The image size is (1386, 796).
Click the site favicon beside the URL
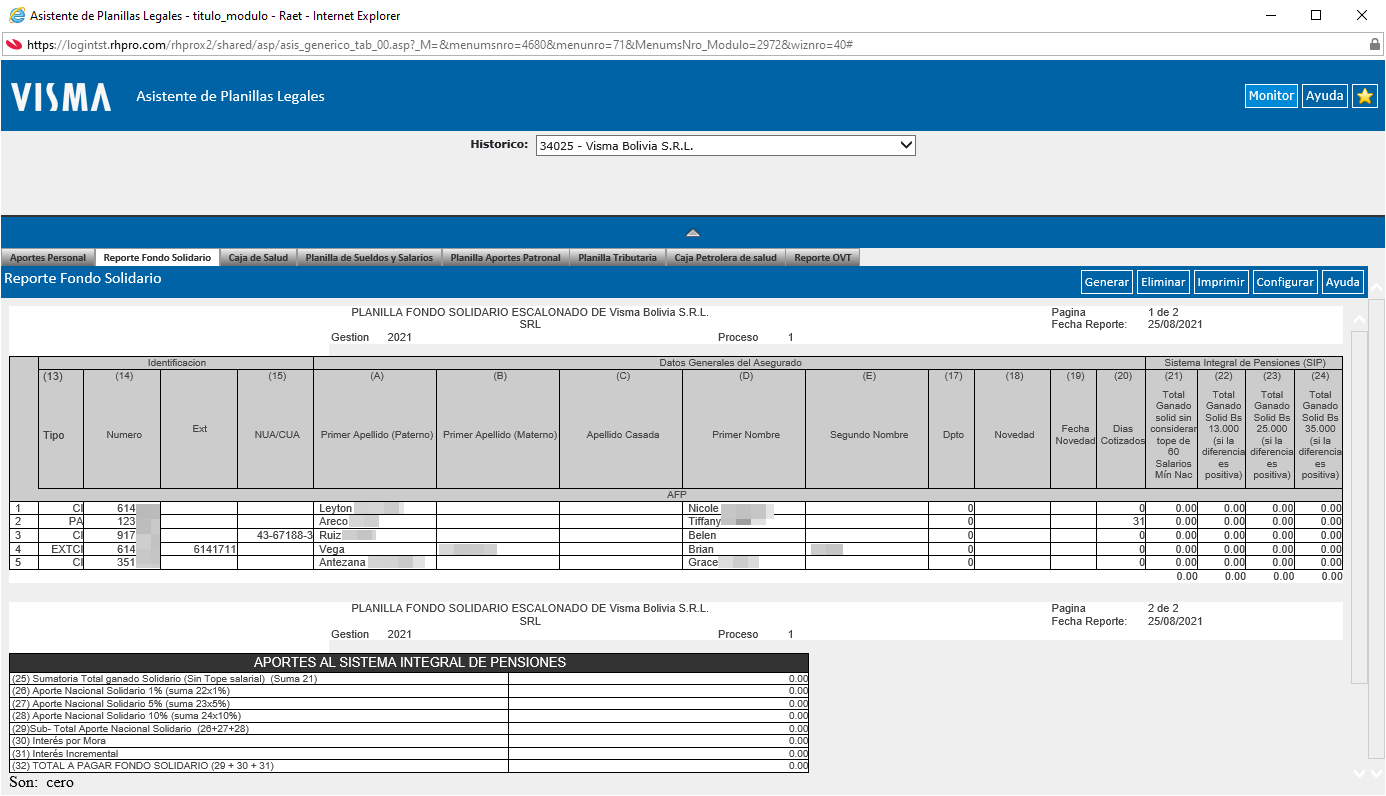point(14,45)
